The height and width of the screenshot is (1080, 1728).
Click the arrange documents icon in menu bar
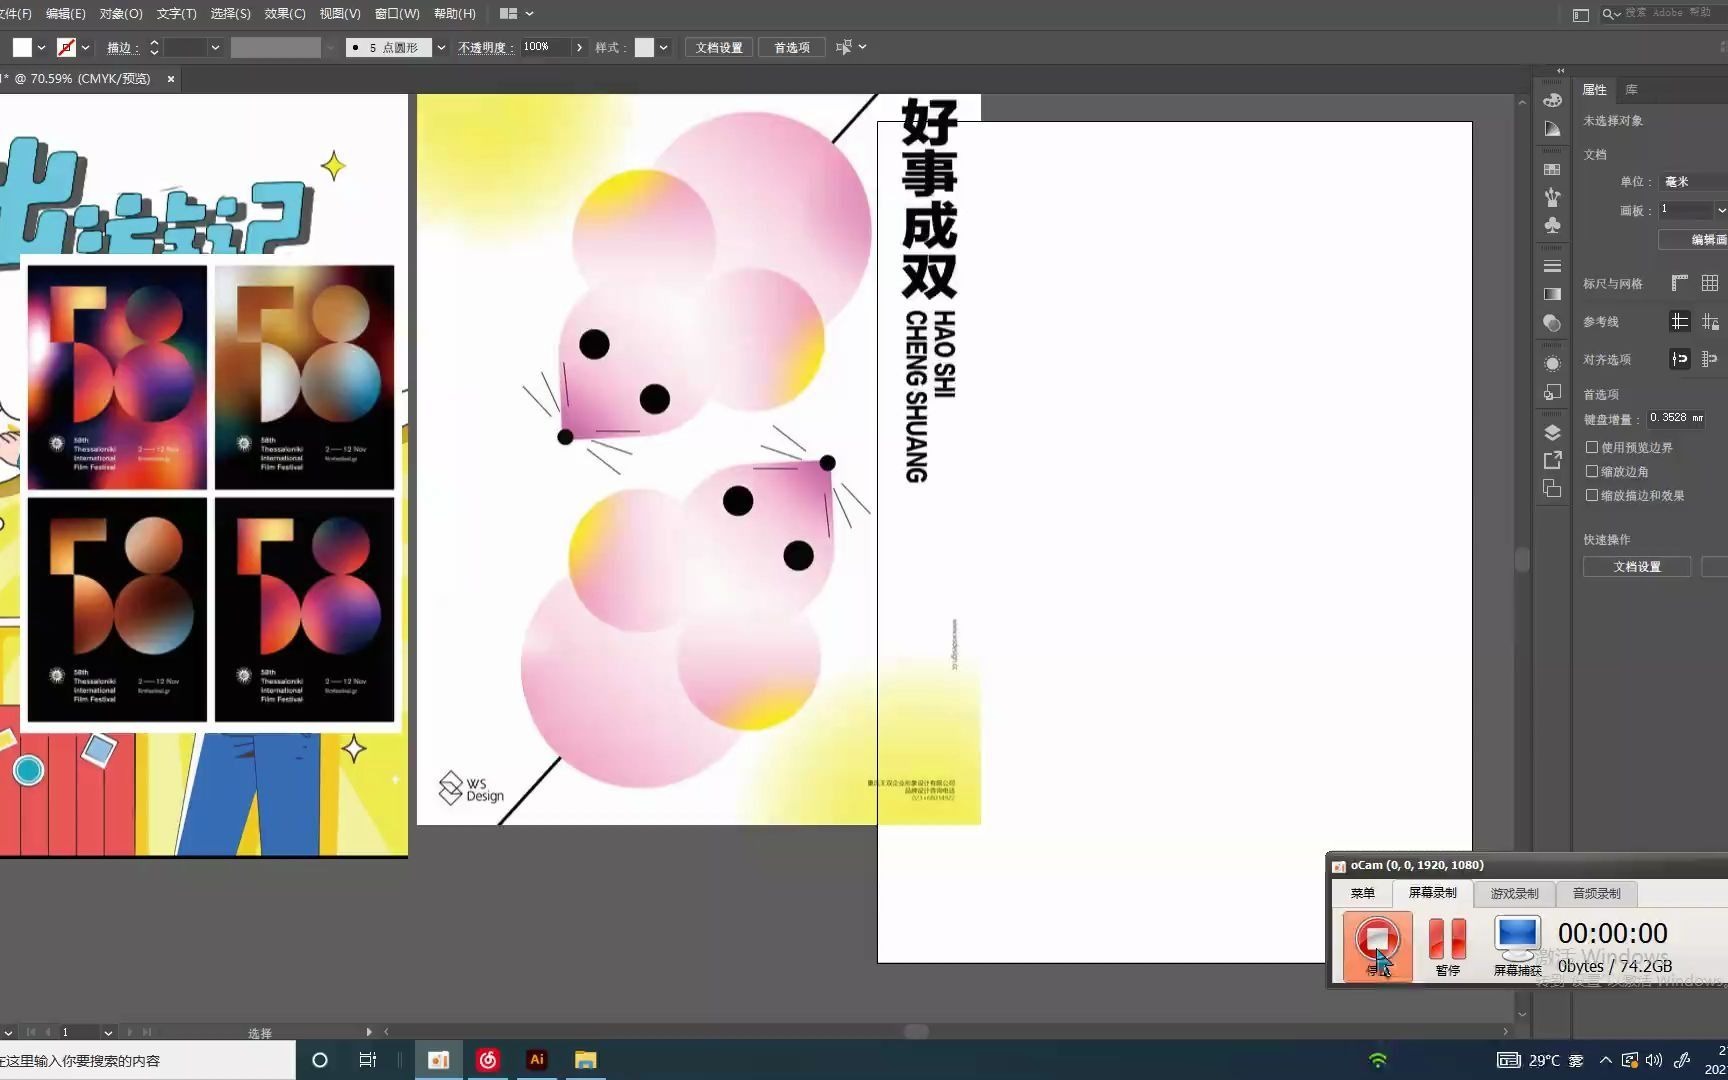(x=508, y=14)
